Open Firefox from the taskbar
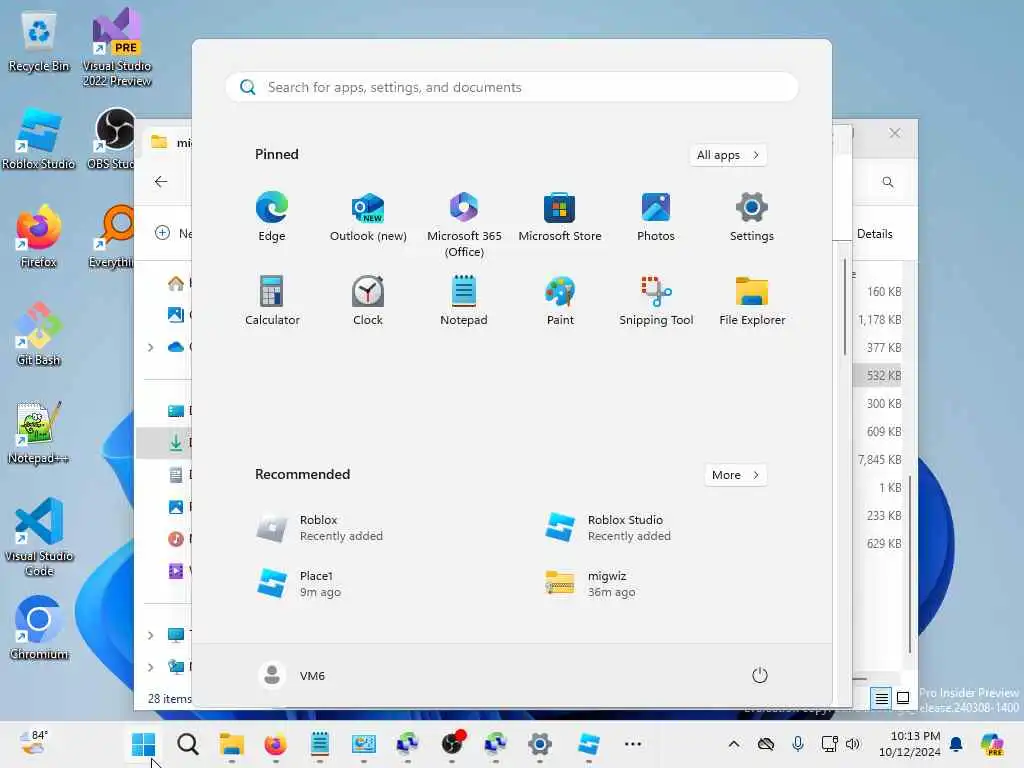This screenshot has height=768, width=1024. 276,744
